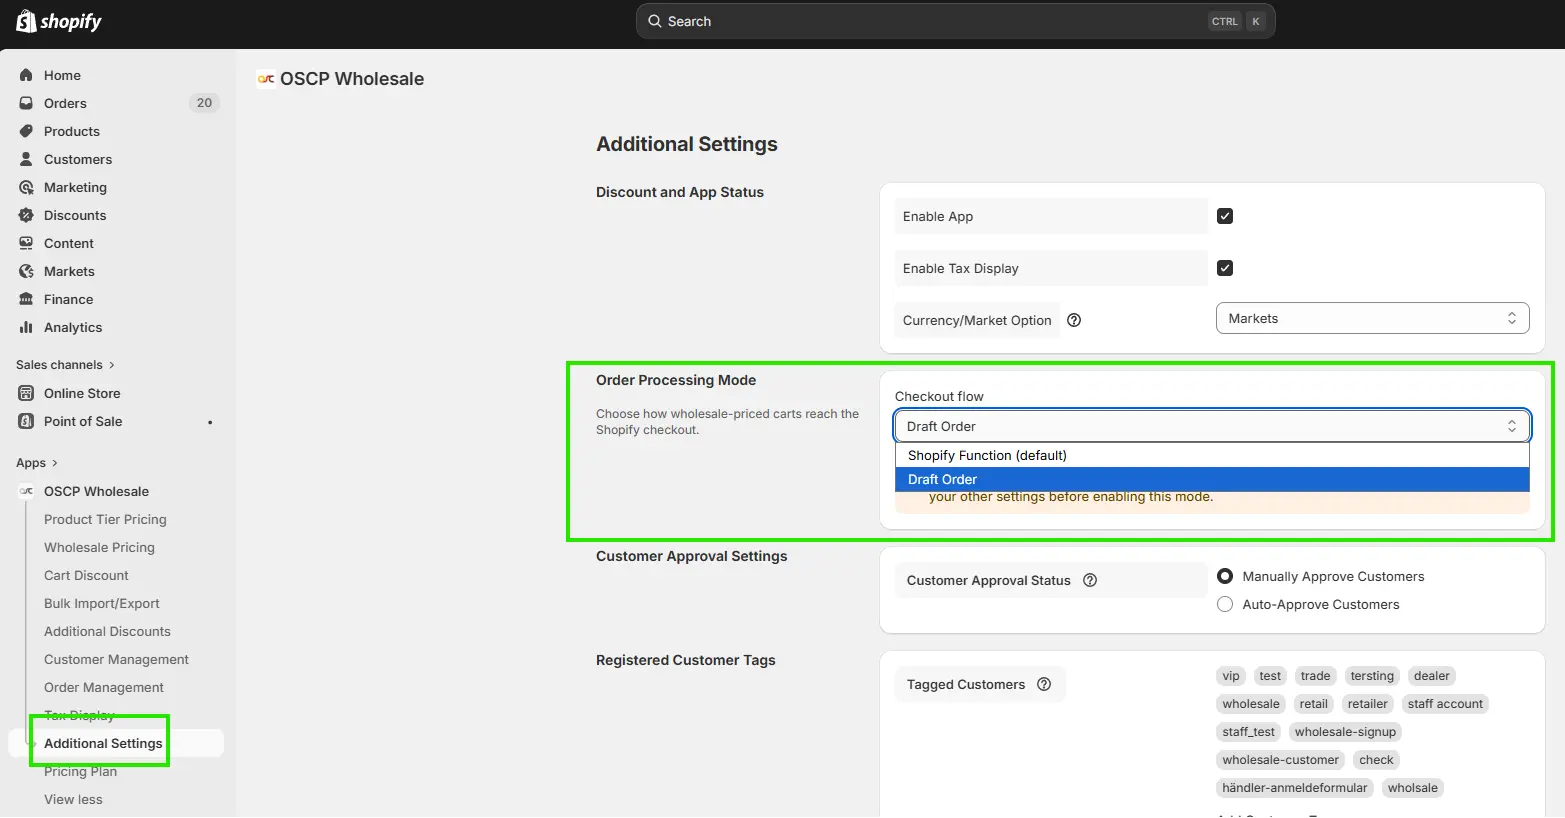The image size is (1565, 818).
Task: Click the search magnifier icon
Action: (x=654, y=21)
